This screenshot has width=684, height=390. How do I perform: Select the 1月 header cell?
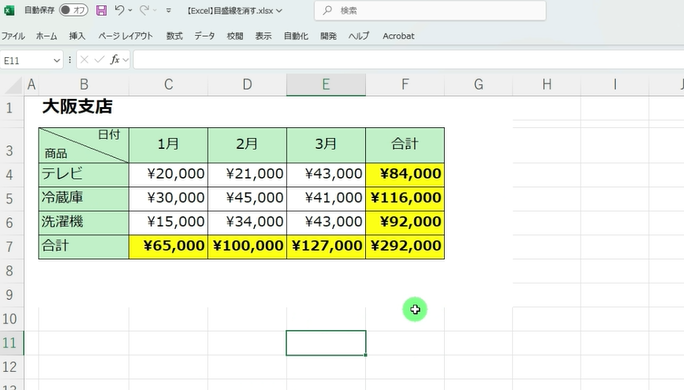pos(168,145)
